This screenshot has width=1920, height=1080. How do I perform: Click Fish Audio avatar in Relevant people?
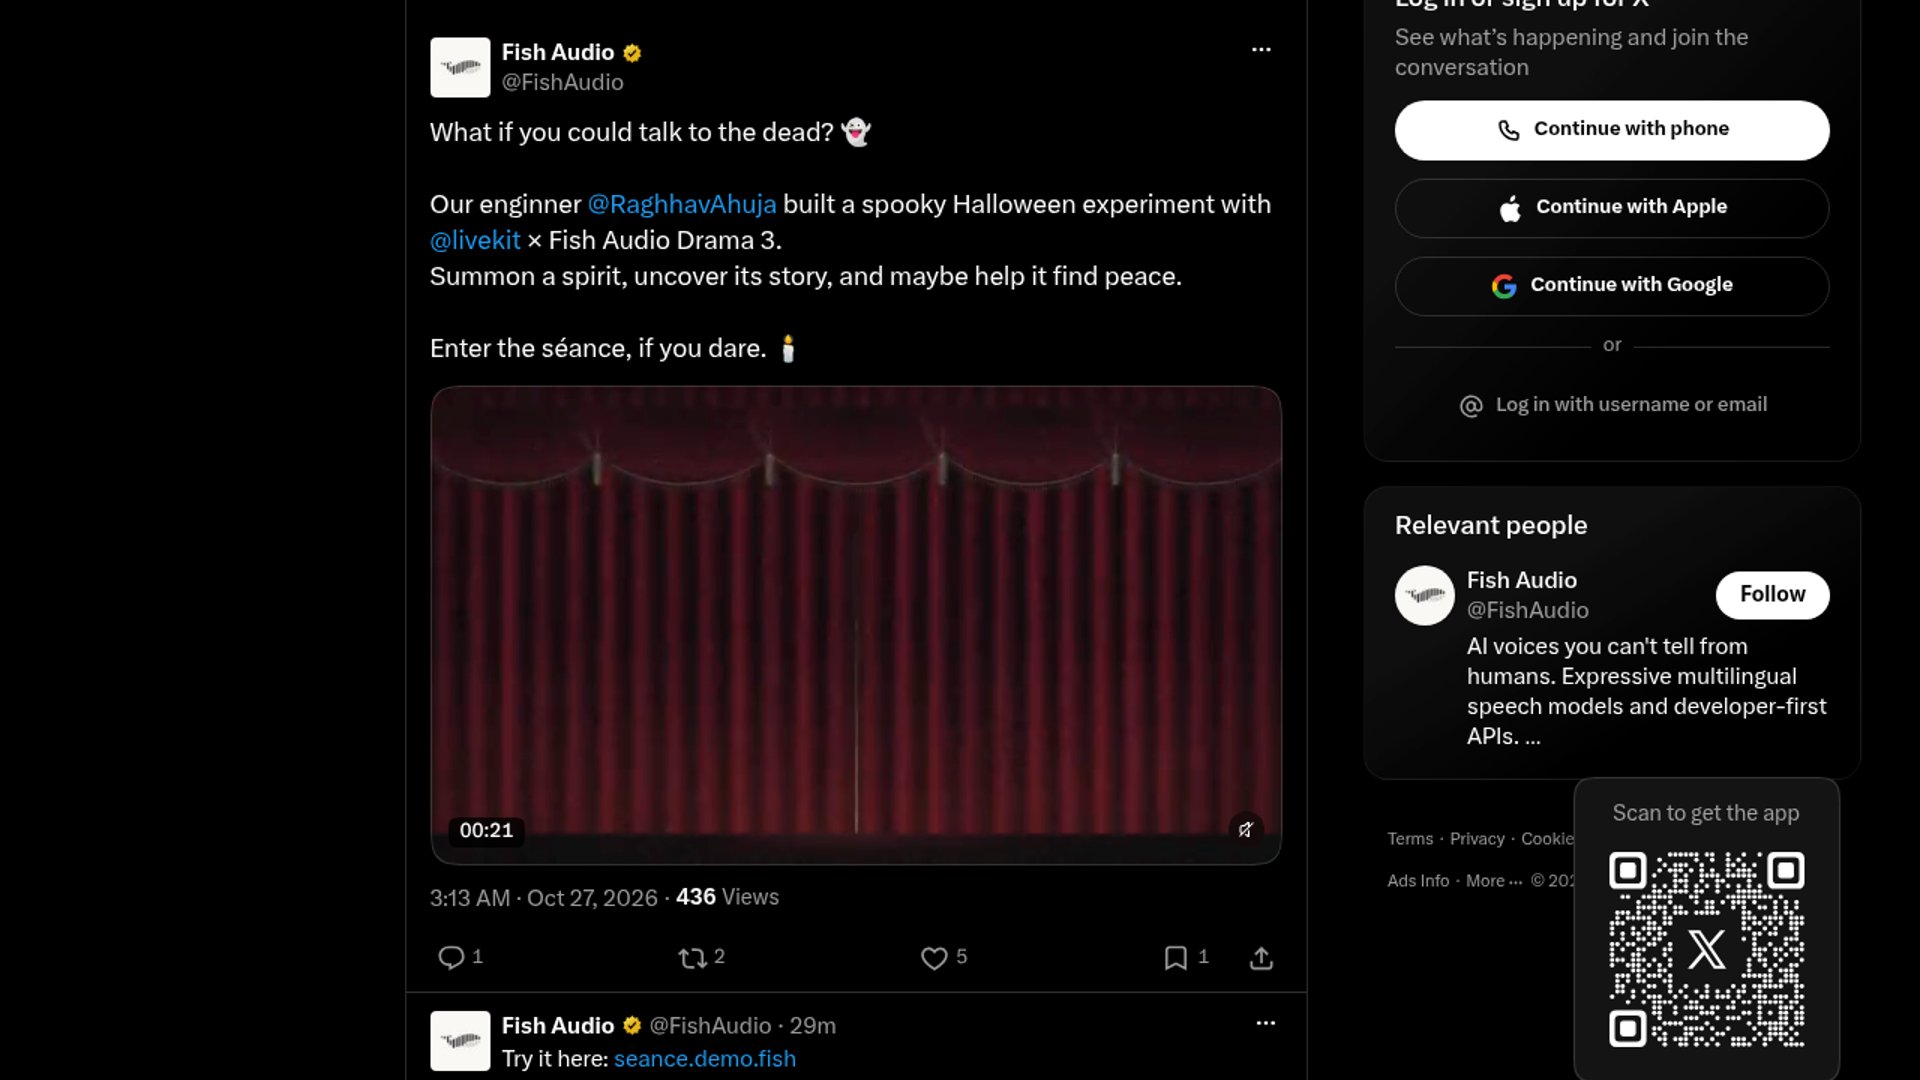tap(1424, 596)
